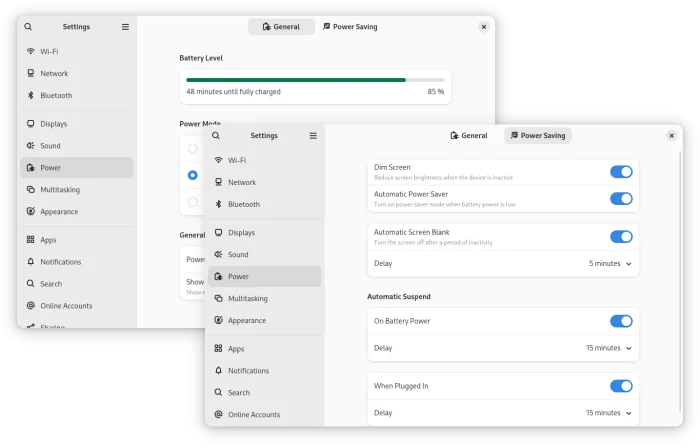
Task: Click the green battery level bar
Action: point(296,80)
